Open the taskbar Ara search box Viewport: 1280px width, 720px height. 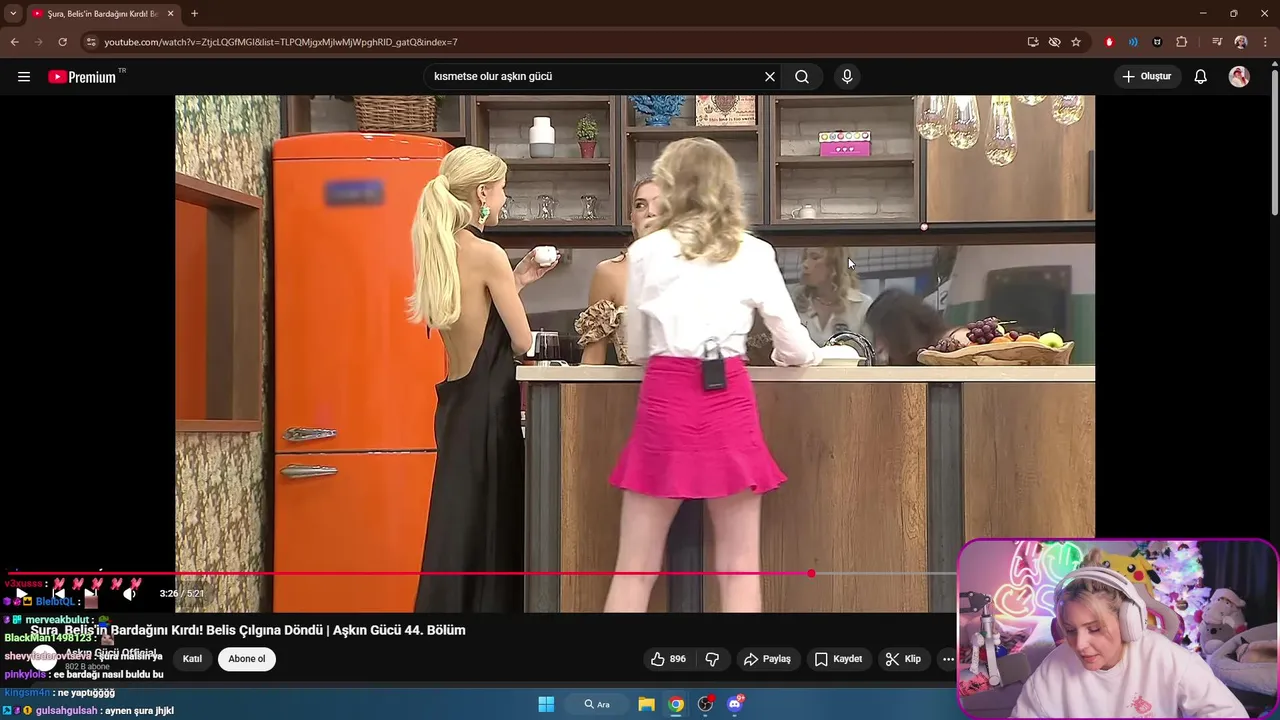pos(598,704)
